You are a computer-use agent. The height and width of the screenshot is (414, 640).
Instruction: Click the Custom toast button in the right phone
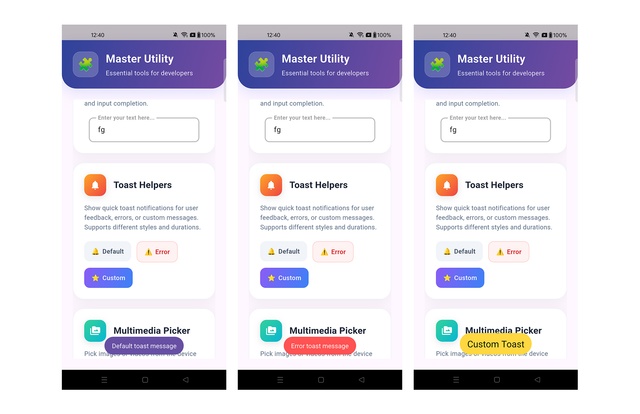click(460, 278)
